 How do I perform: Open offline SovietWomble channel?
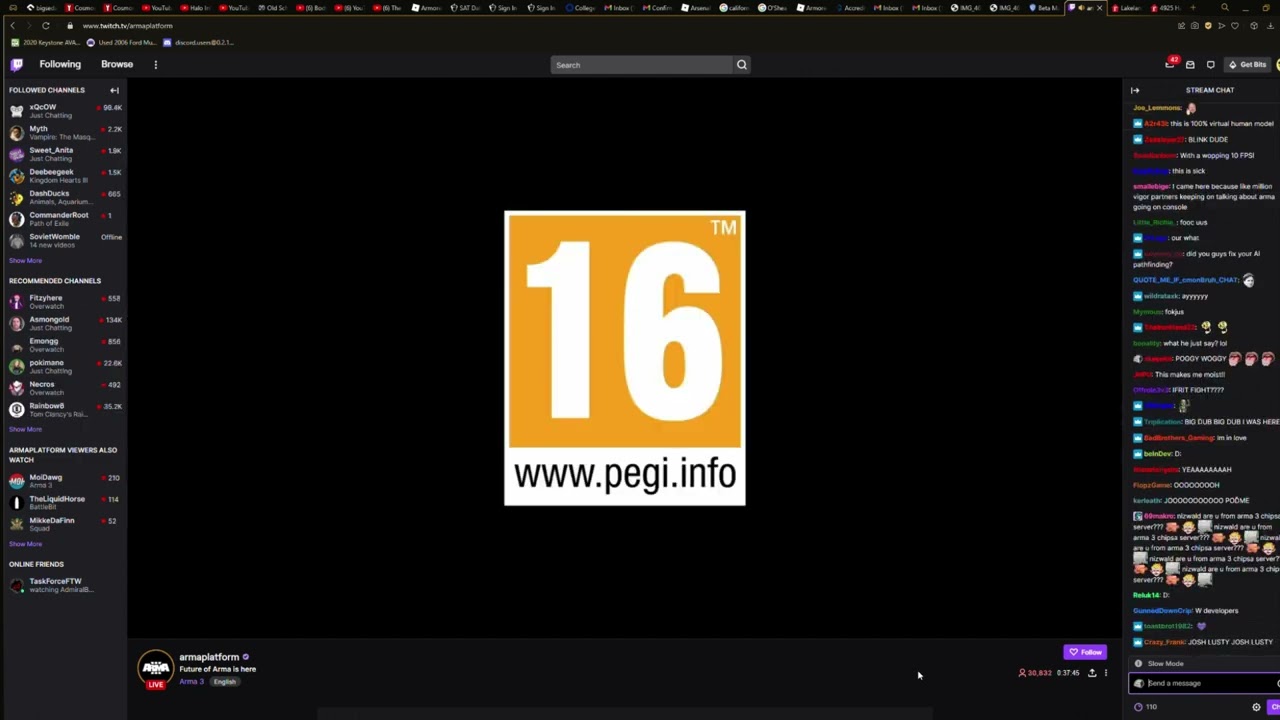65,241
